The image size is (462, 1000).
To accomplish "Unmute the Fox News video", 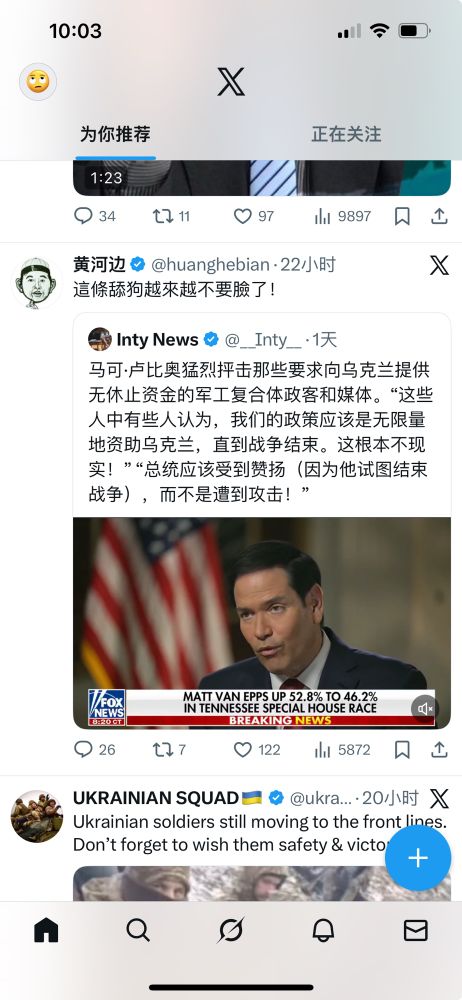I will pos(425,709).
